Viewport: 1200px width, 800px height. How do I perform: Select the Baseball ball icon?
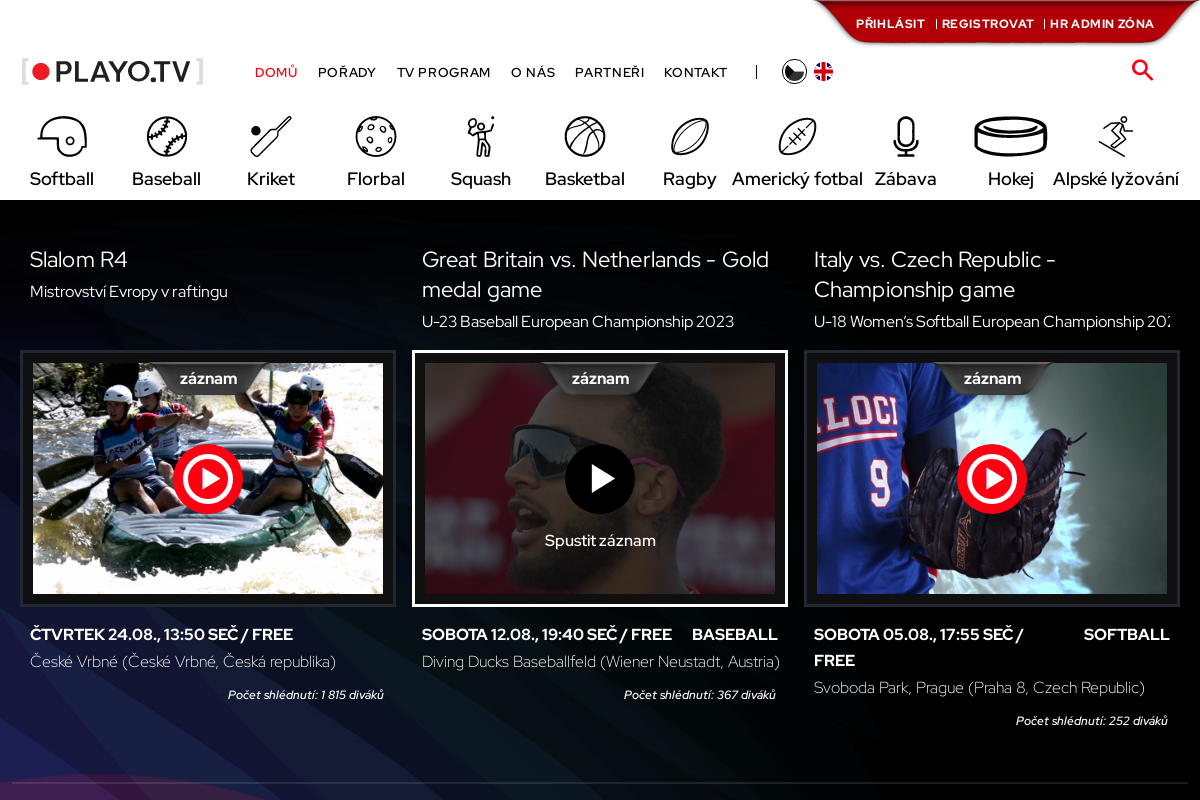167,136
